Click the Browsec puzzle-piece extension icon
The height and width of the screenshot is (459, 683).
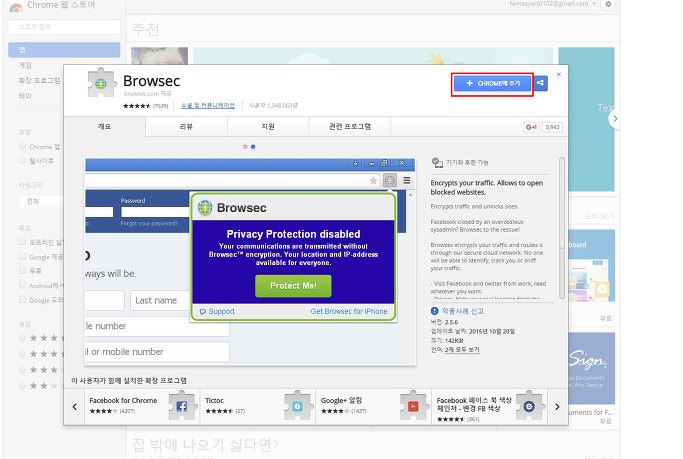101,83
